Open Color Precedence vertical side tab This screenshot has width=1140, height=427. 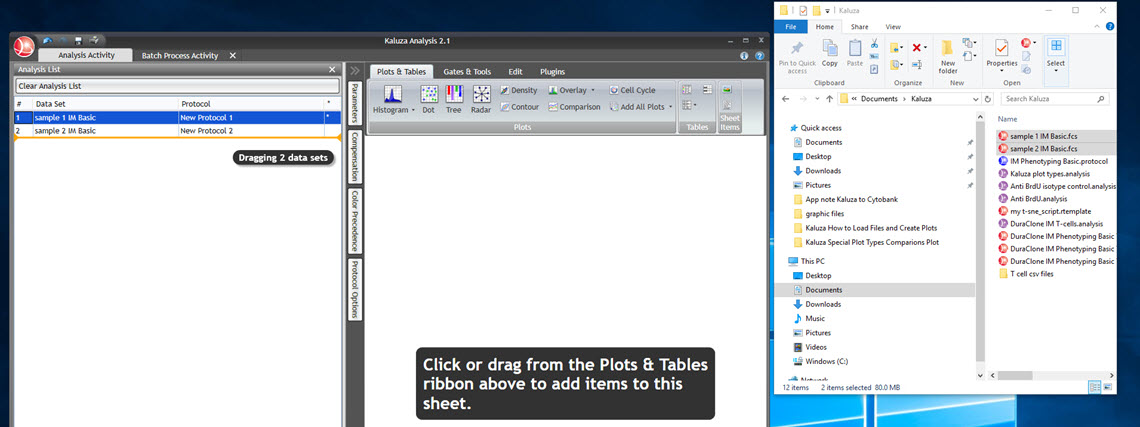(x=355, y=220)
